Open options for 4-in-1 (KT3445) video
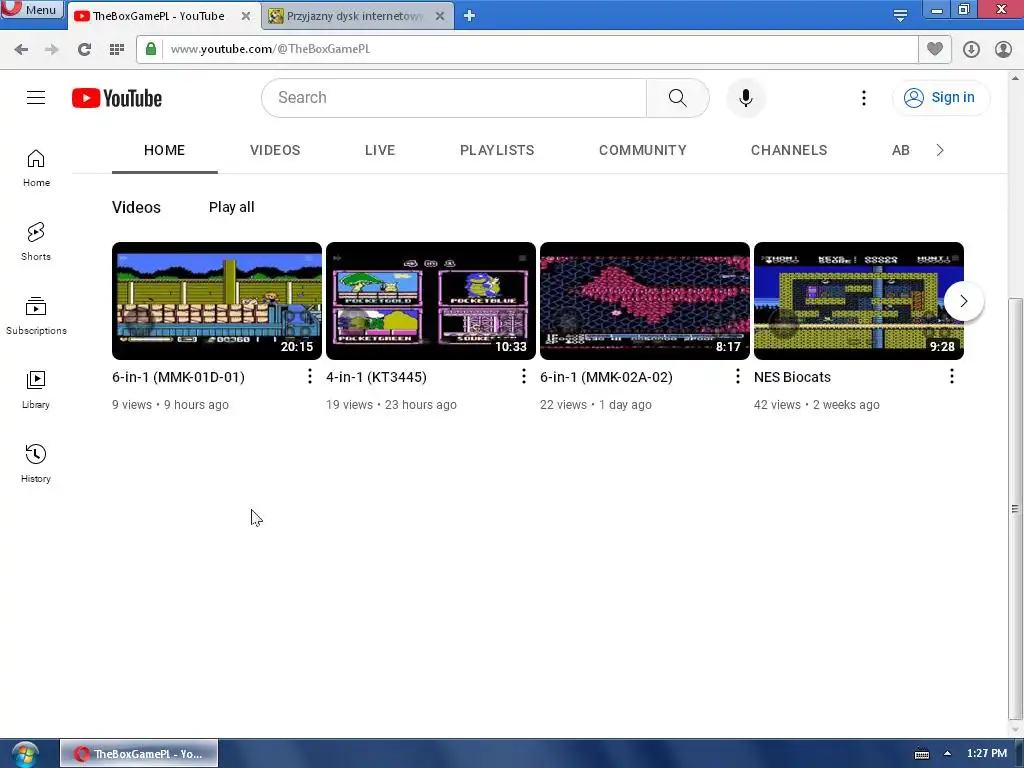Image resolution: width=1024 pixels, height=768 pixels. click(x=524, y=376)
